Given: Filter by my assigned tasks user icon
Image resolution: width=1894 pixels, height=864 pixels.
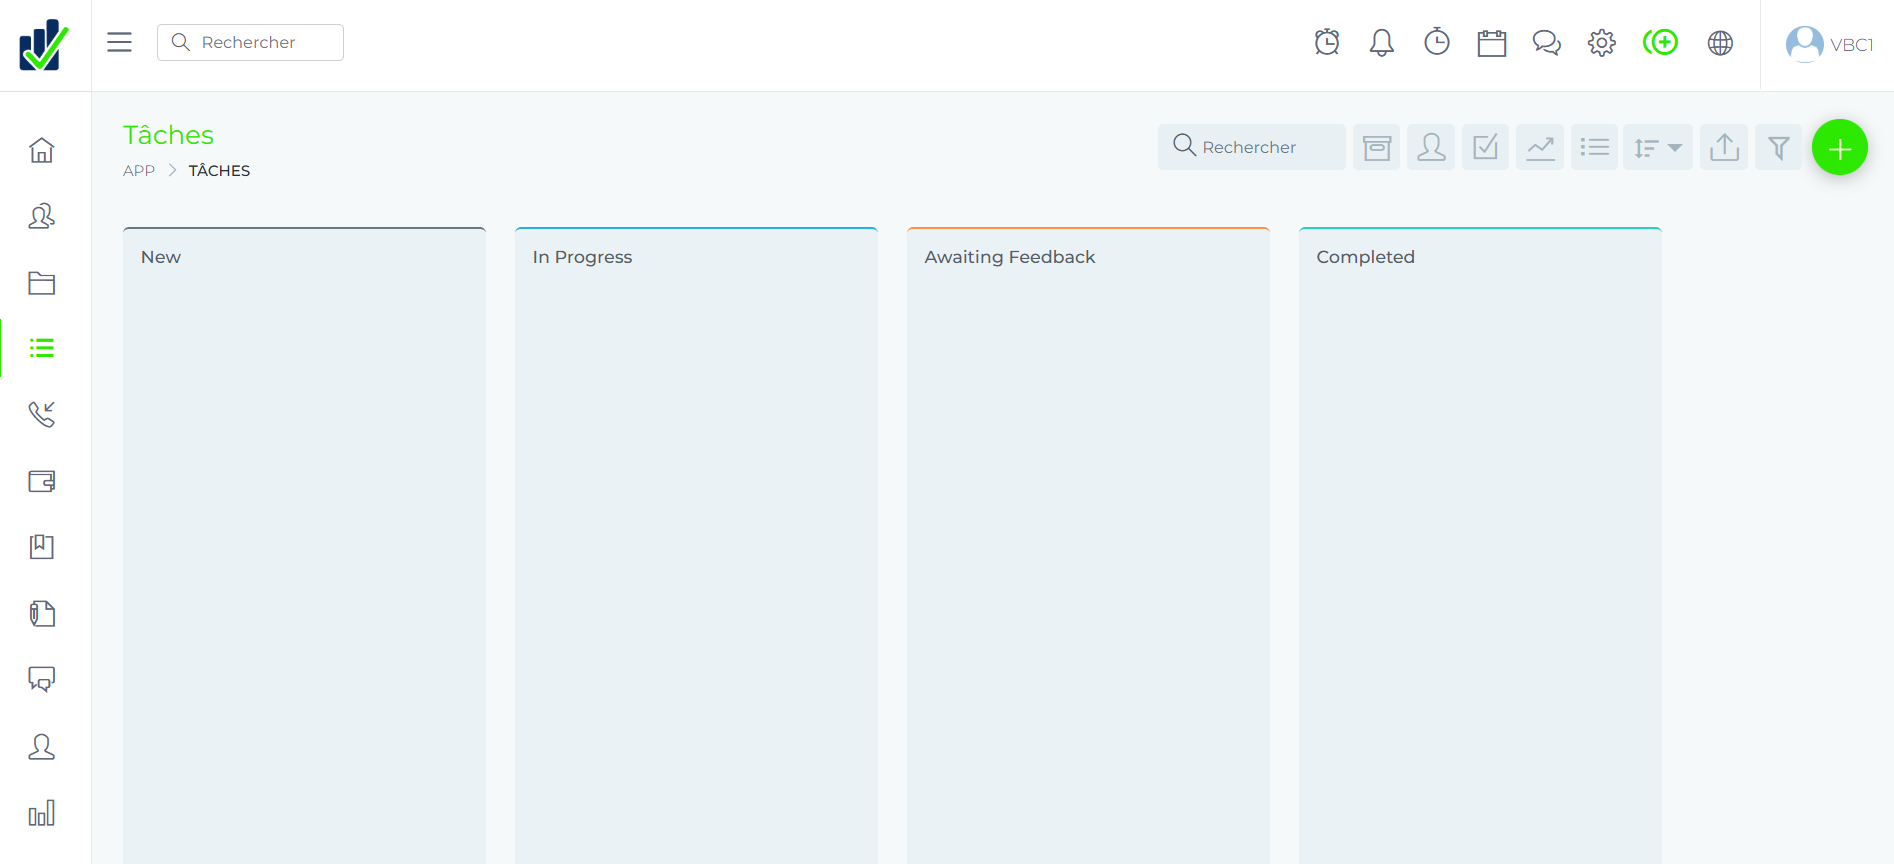Looking at the screenshot, I should click(x=1431, y=148).
